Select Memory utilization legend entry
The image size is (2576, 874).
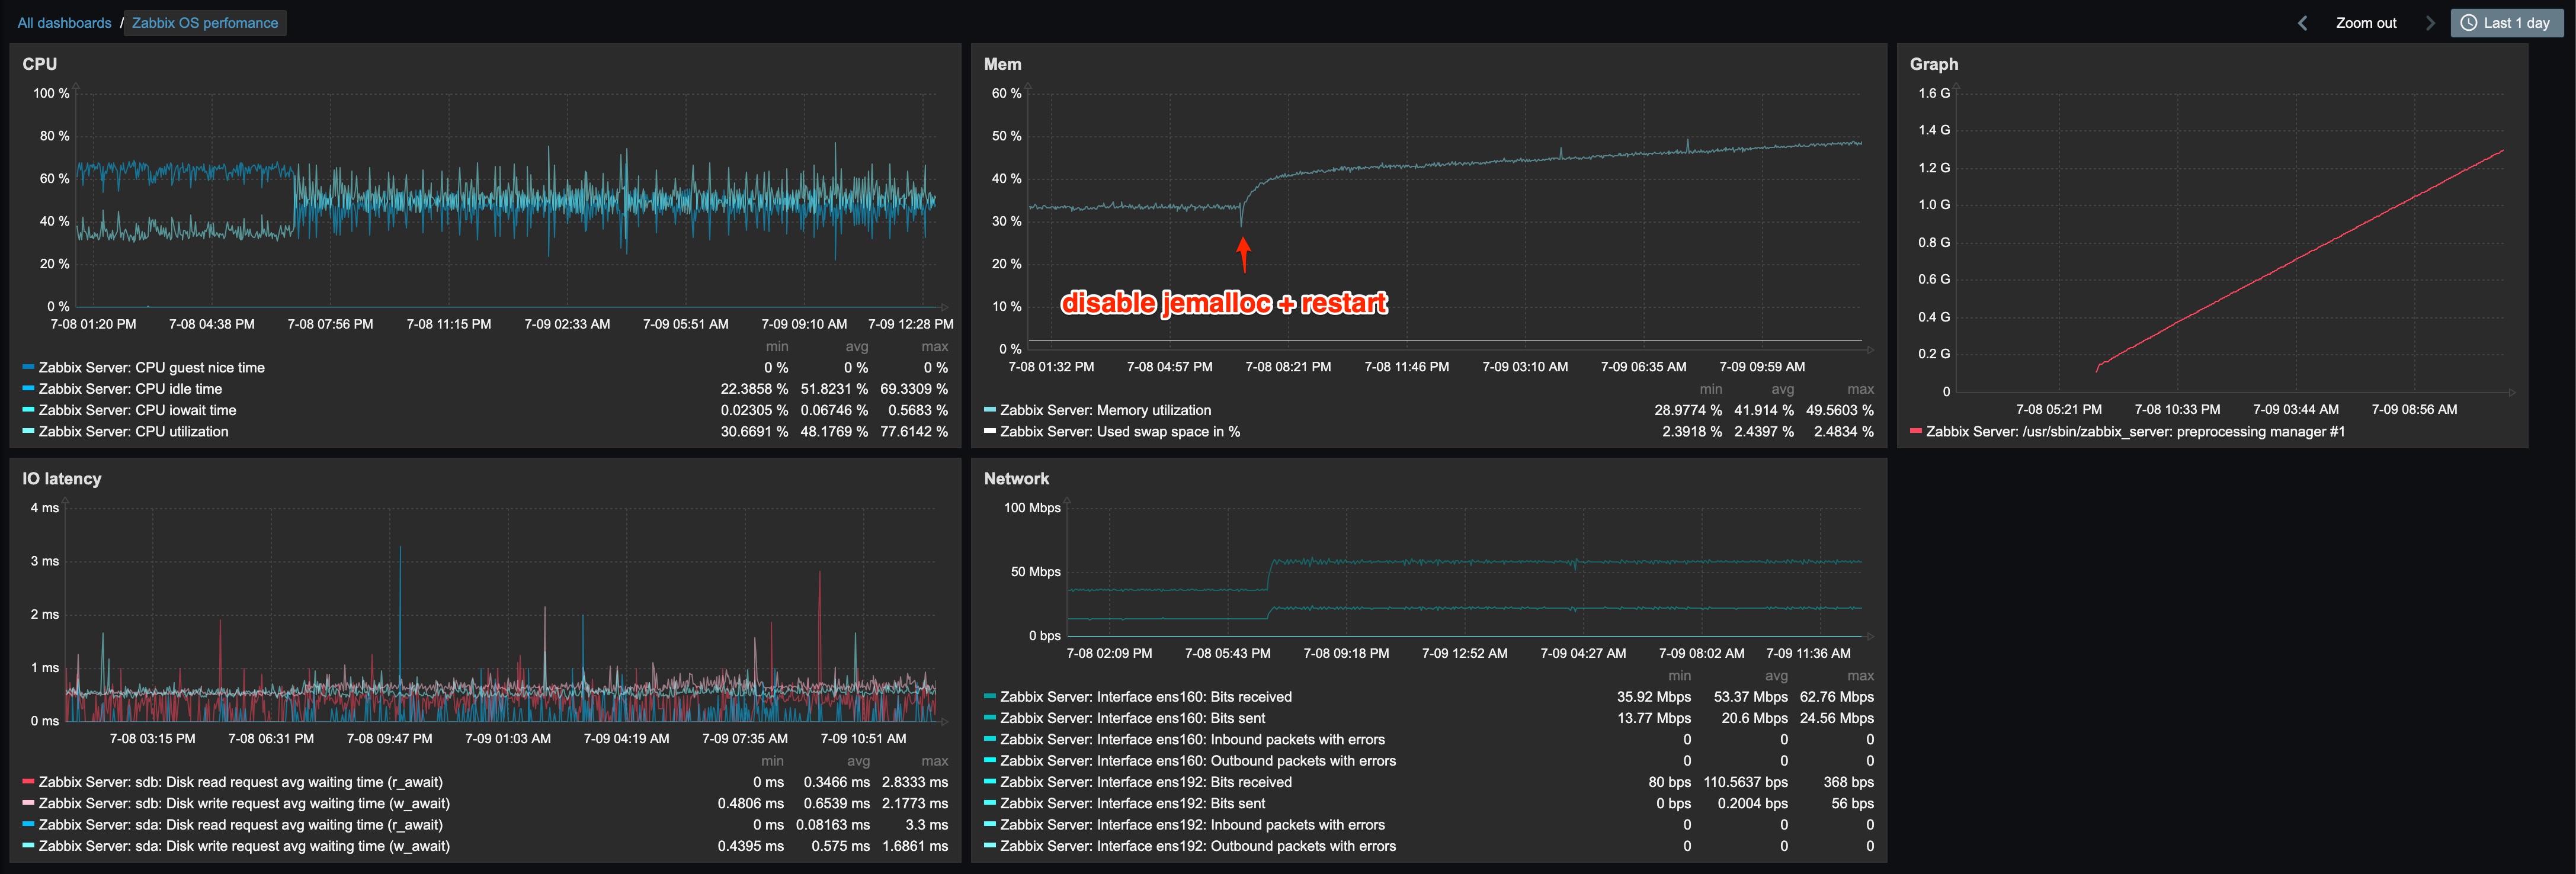1105,410
